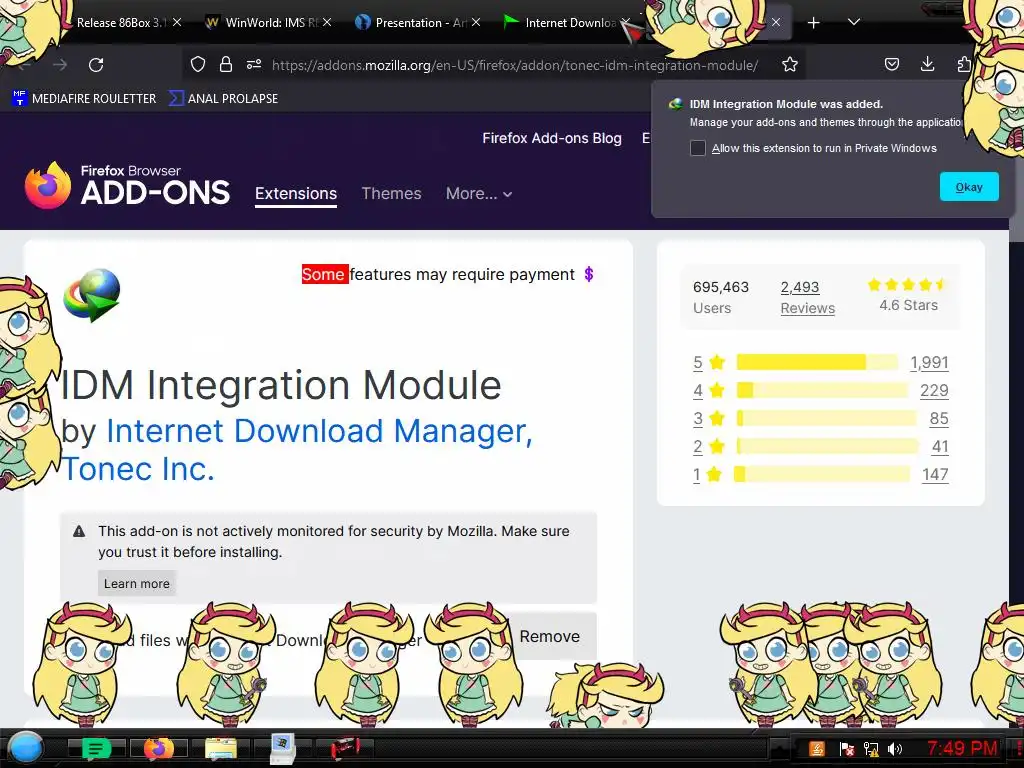Save page to Pocket
Viewport: 1024px width, 768px height.
pos(891,64)
